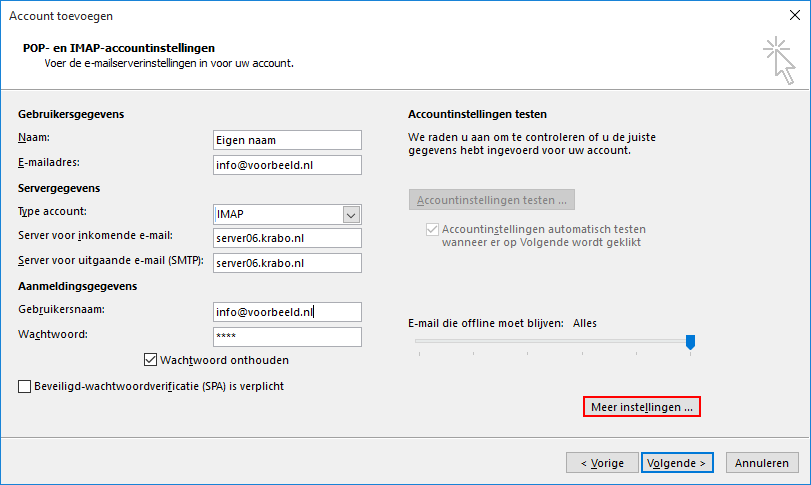Focus the Server voor inkomende e-mail field
Screen dimensions: 811x485
[286, 238]
